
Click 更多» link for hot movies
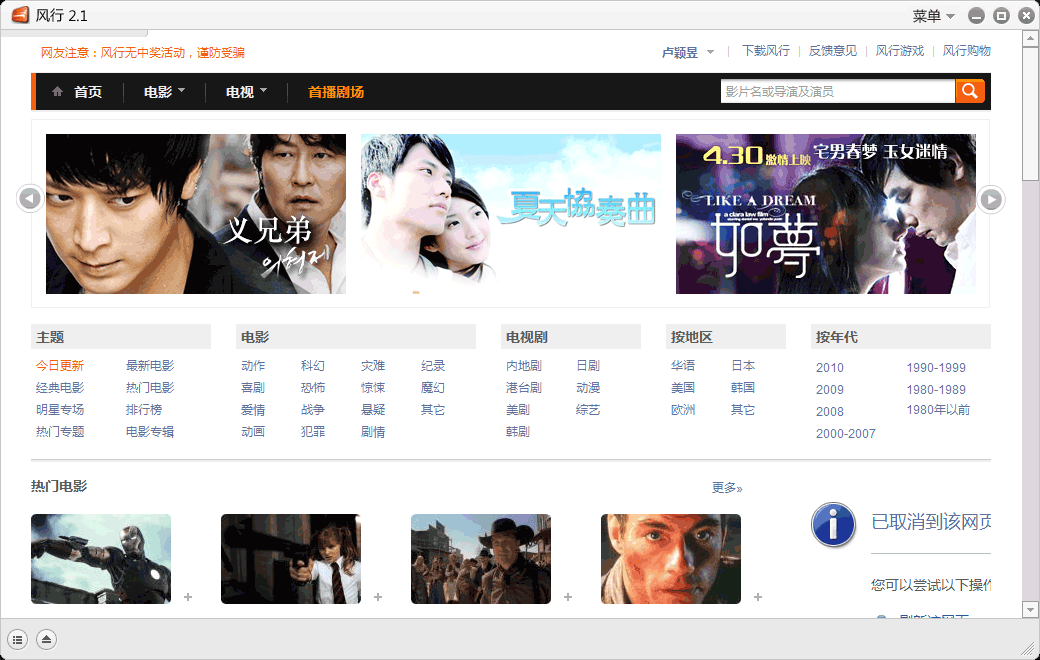727,488
